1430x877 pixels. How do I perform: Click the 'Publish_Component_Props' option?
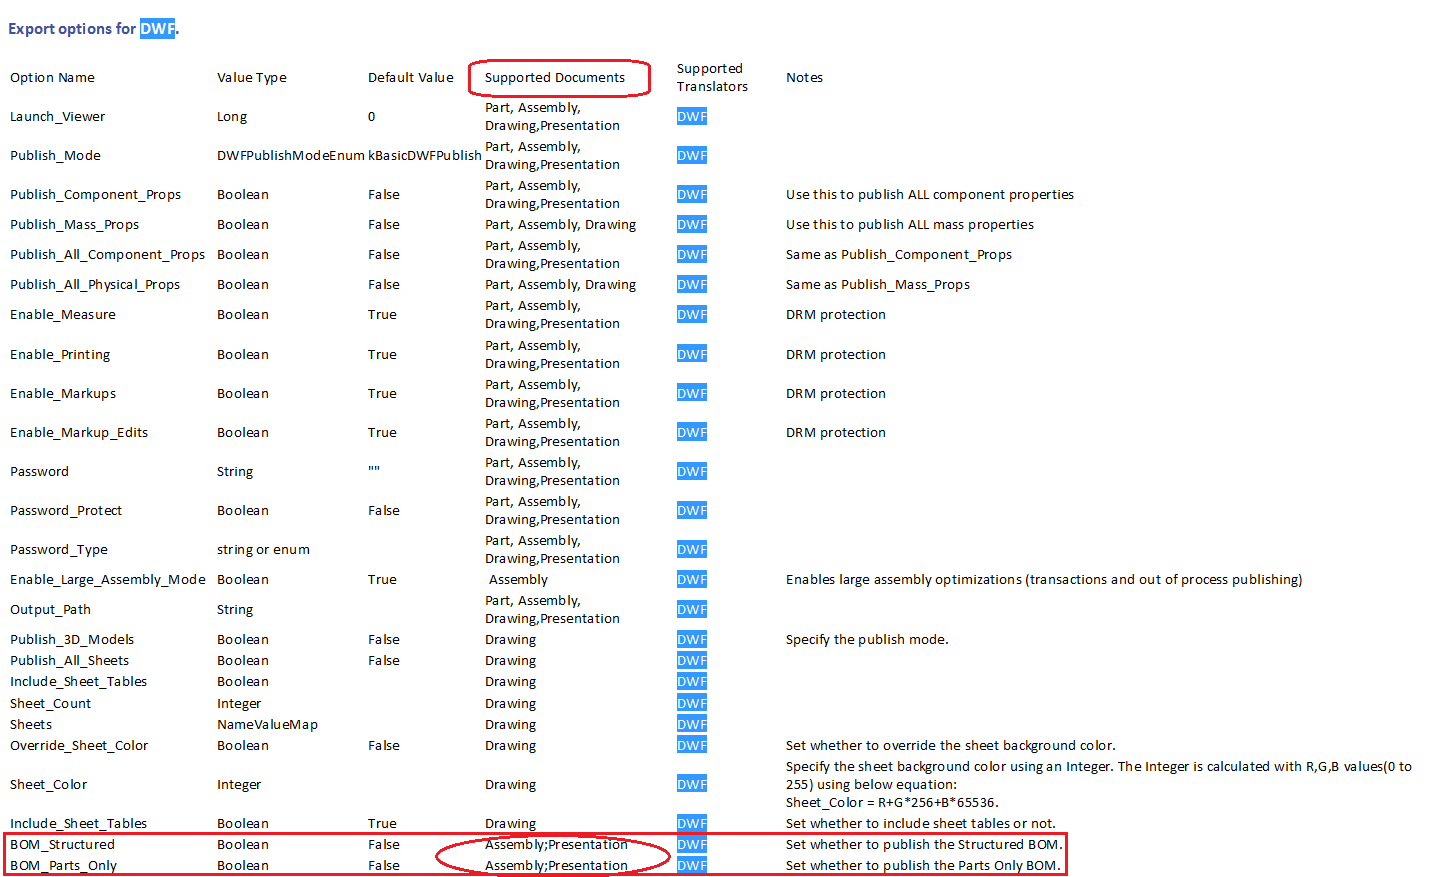click(x=95, y=195)
